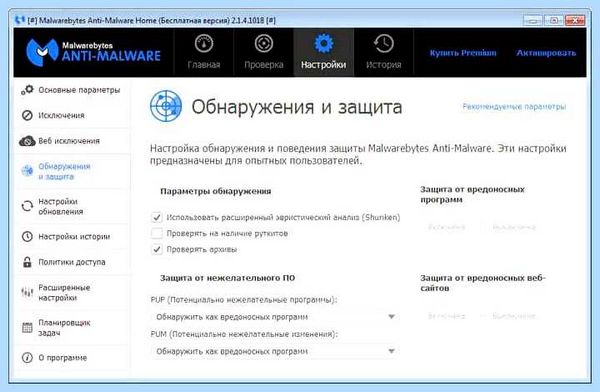Viewport: 600px width, 392px height.
Task: Open Настройки истории settings section
Action: (x=72, y=237)
